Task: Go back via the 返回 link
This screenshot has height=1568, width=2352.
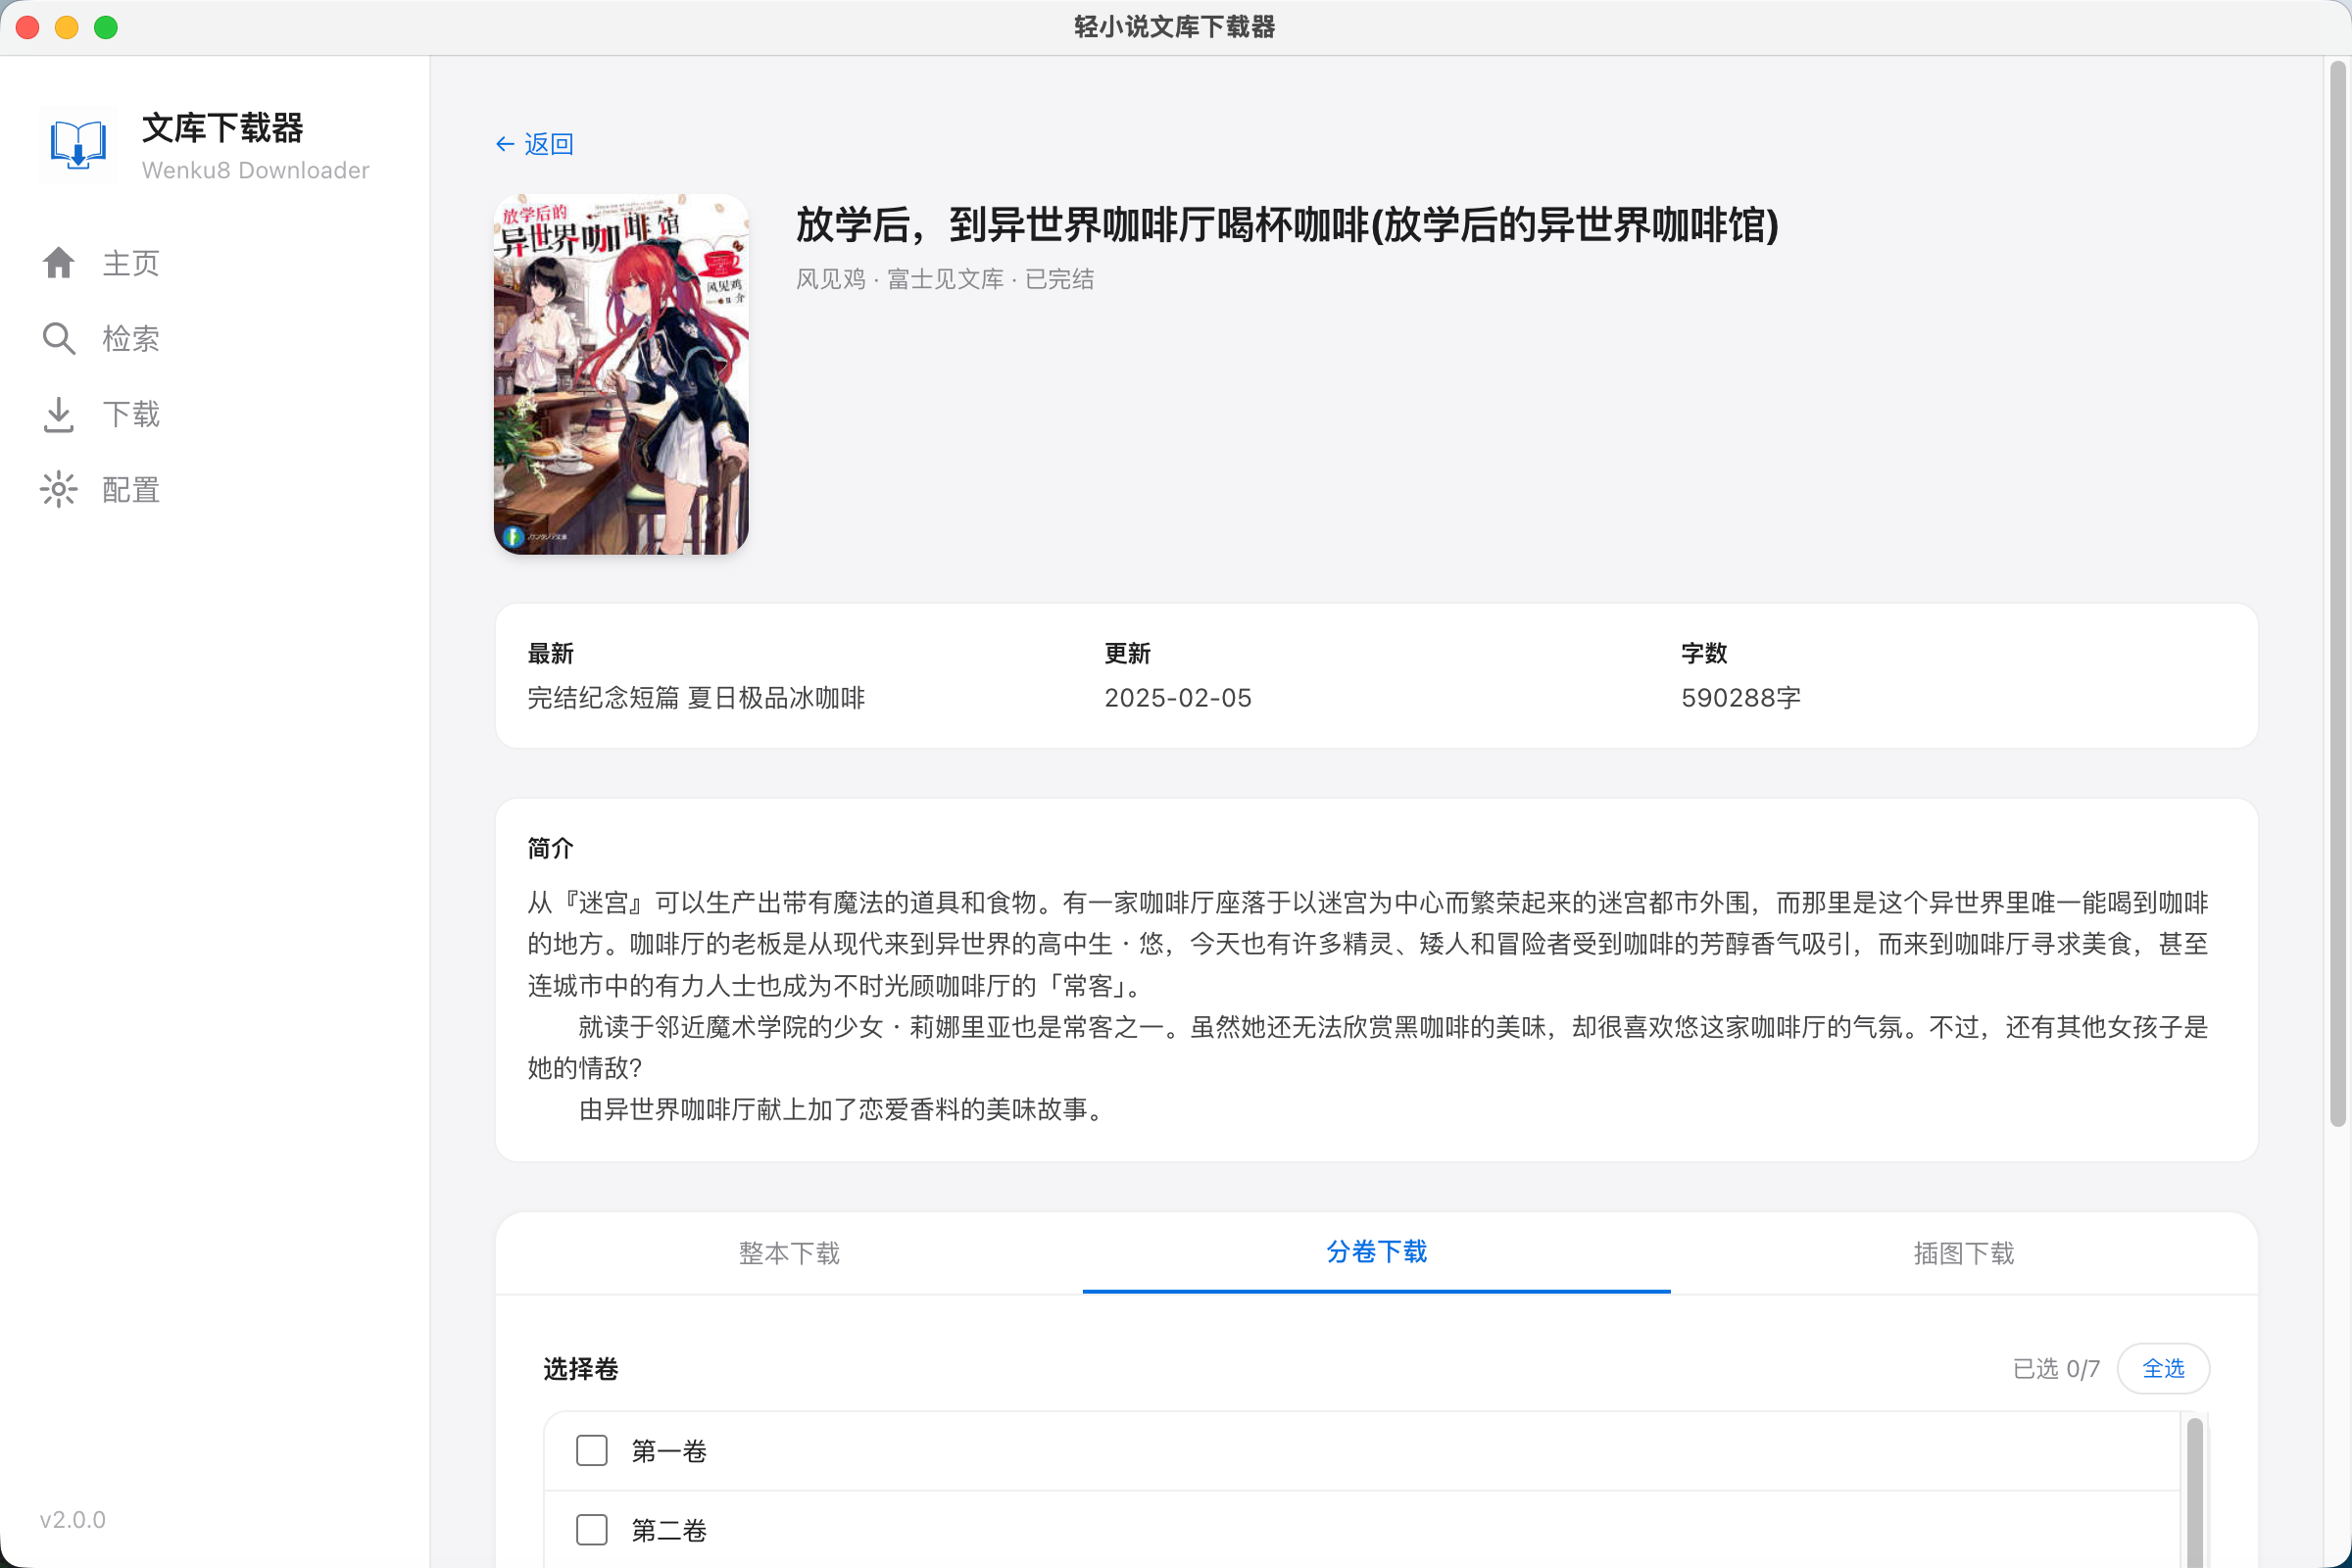Action: pos(535,144)
